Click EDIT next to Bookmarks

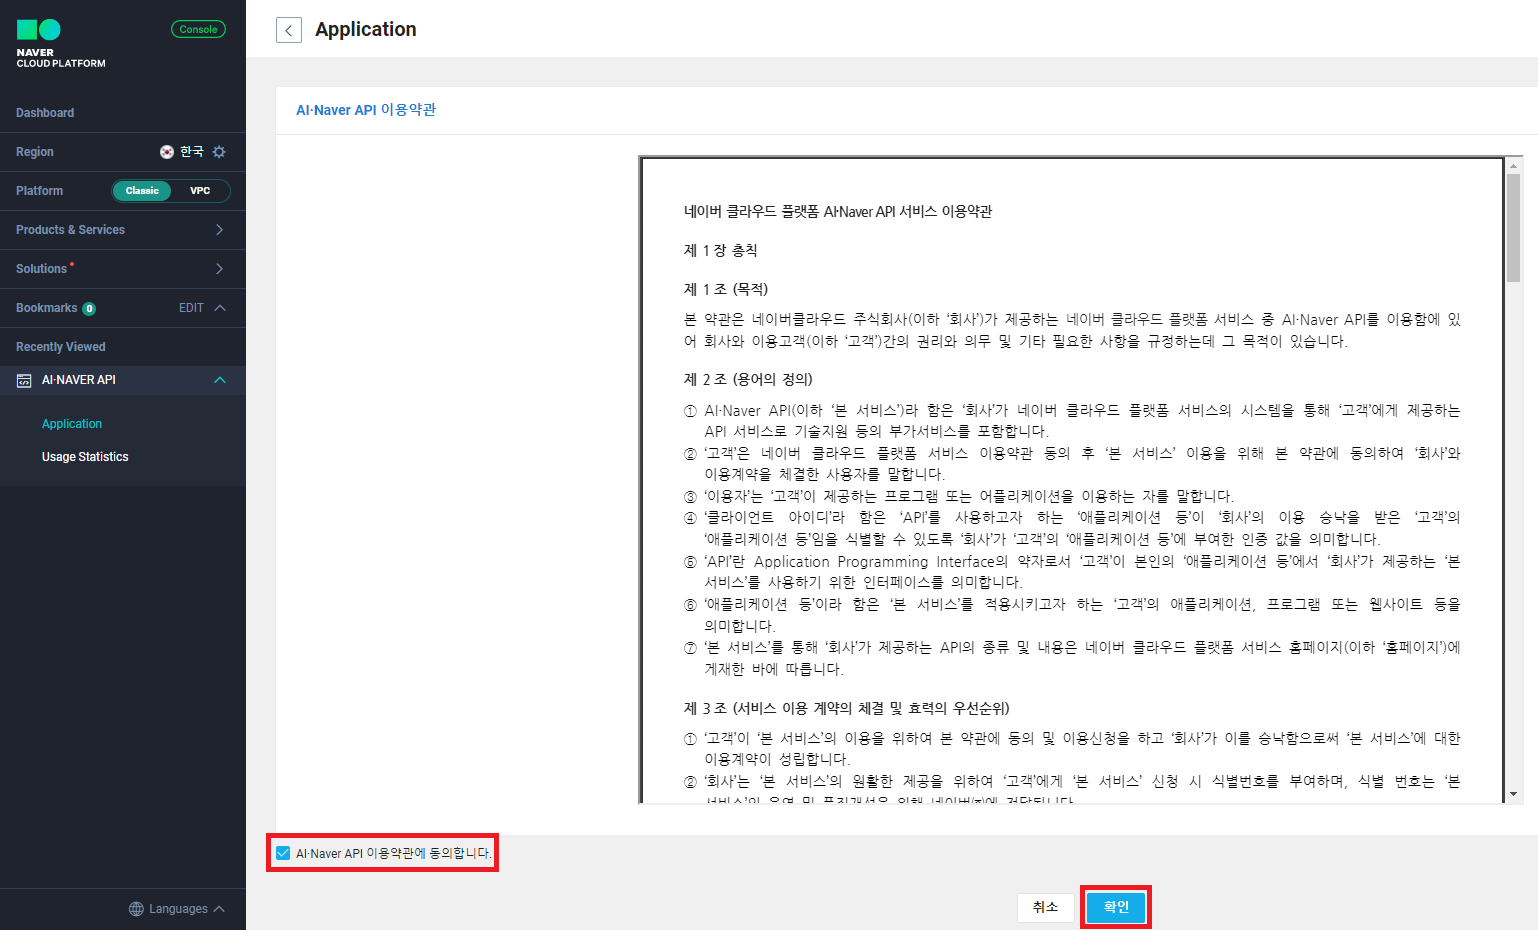[191, 308]
